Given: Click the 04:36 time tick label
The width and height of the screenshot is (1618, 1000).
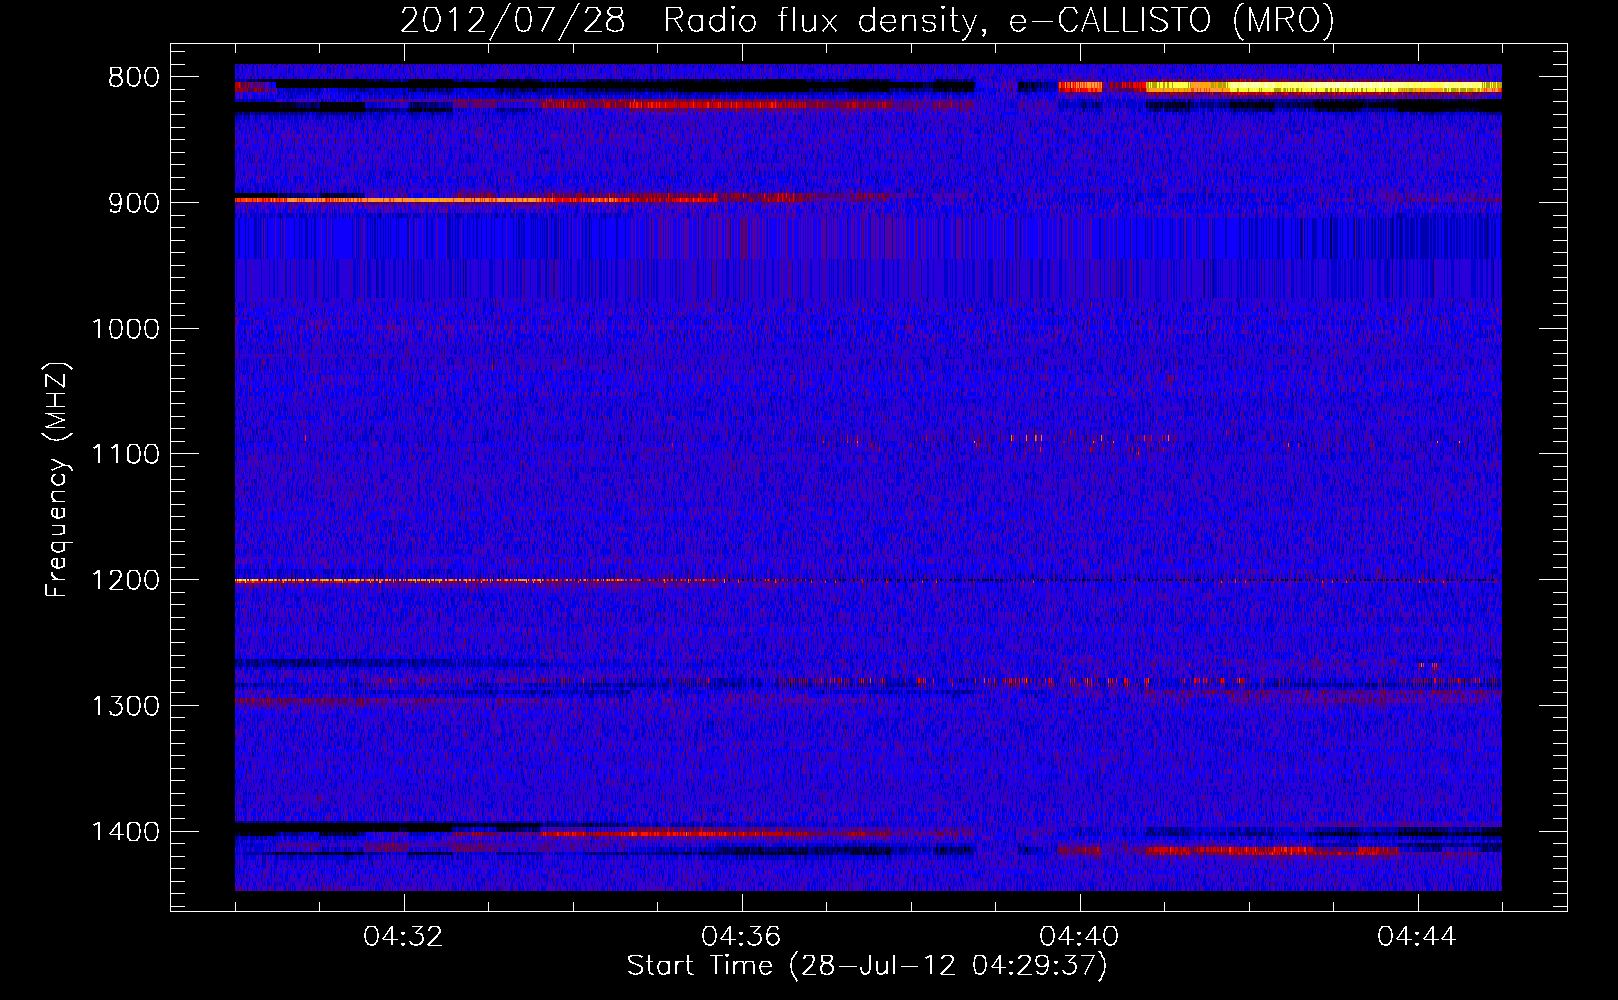Looking at the screenshot, I should click(741, 937).
